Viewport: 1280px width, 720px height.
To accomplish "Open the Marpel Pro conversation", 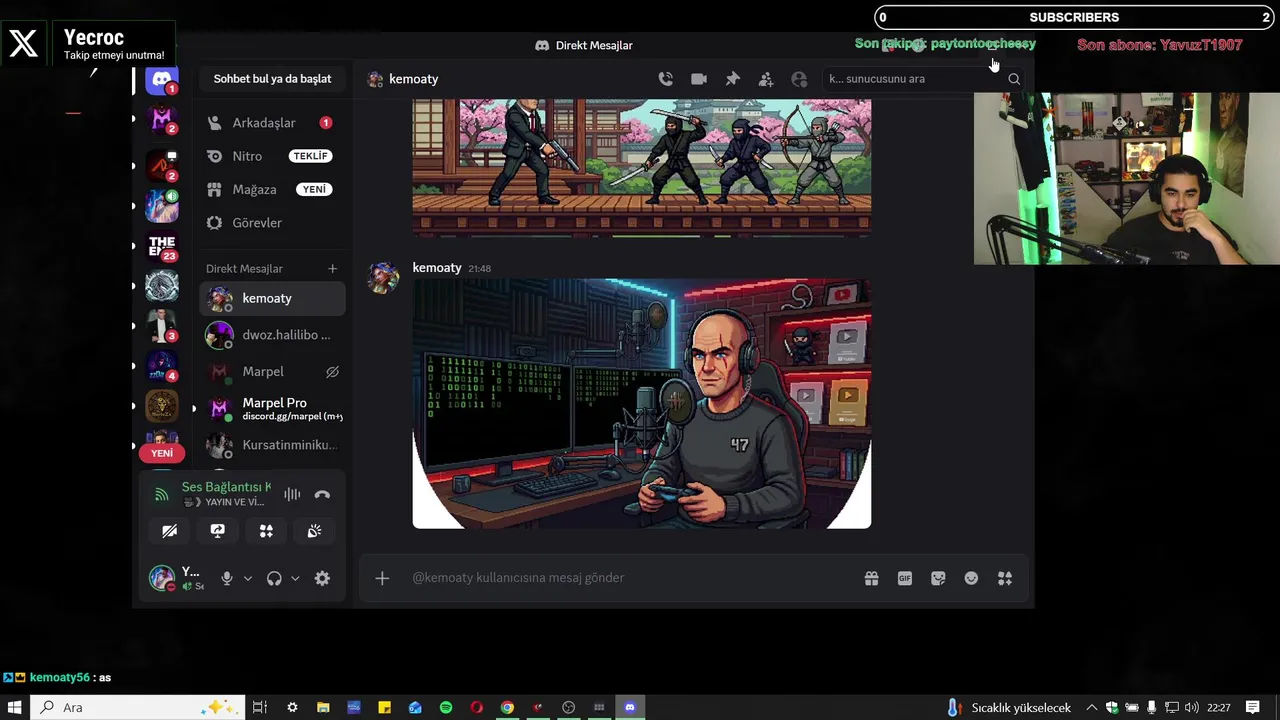I will pyautogui.click(x=272, y=408).
